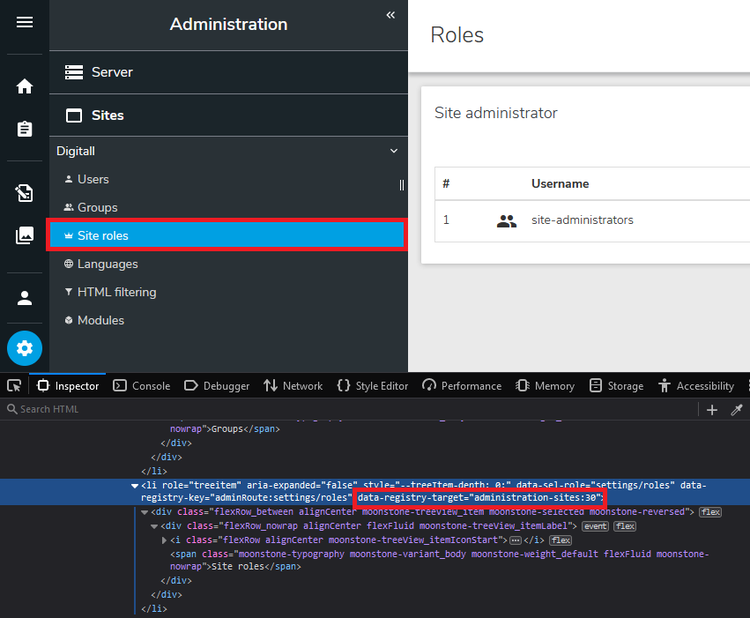This screenshot has width=750, height=618.
Task: Switch to the Console tab
Action: click(x=142, y=386)
